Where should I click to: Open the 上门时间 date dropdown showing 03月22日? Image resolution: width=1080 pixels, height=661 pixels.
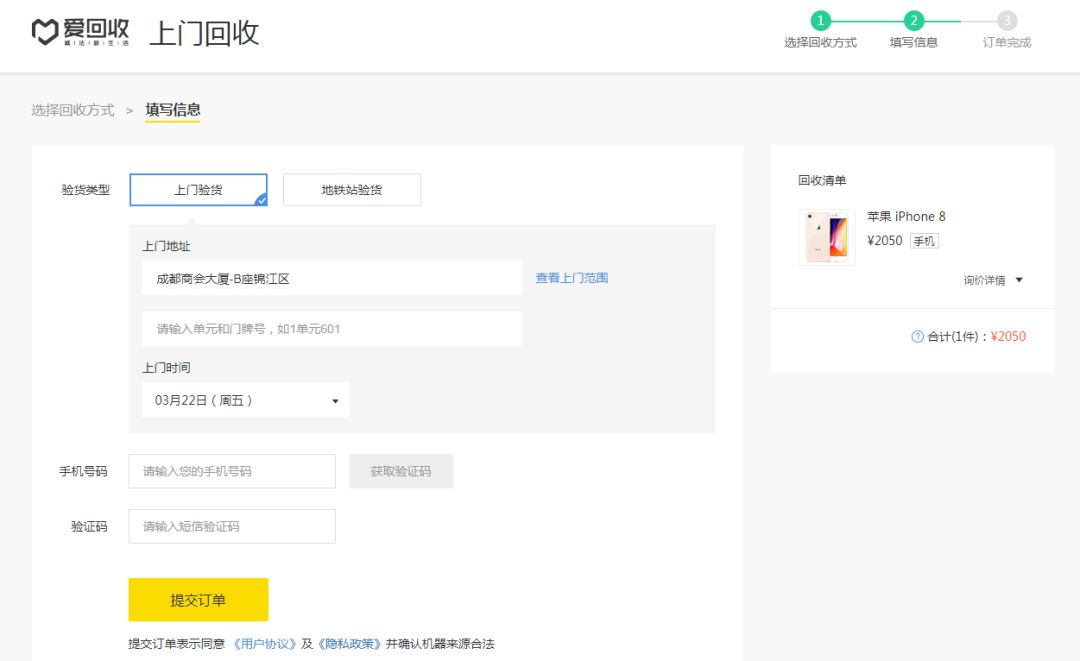tap(245, 399)
